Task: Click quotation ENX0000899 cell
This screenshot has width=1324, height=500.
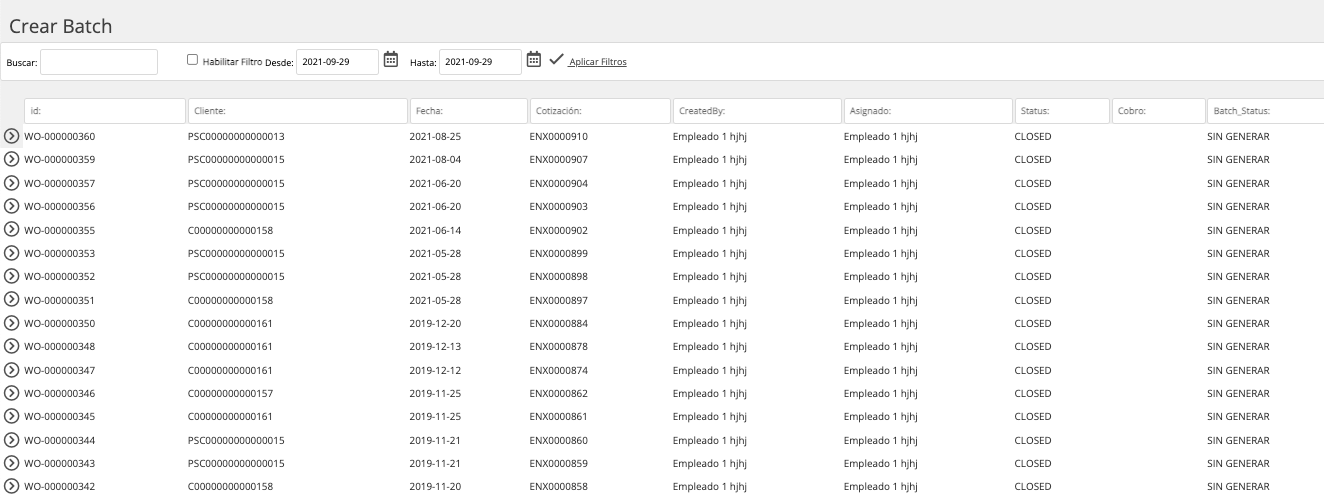Action: coord(559,253)
